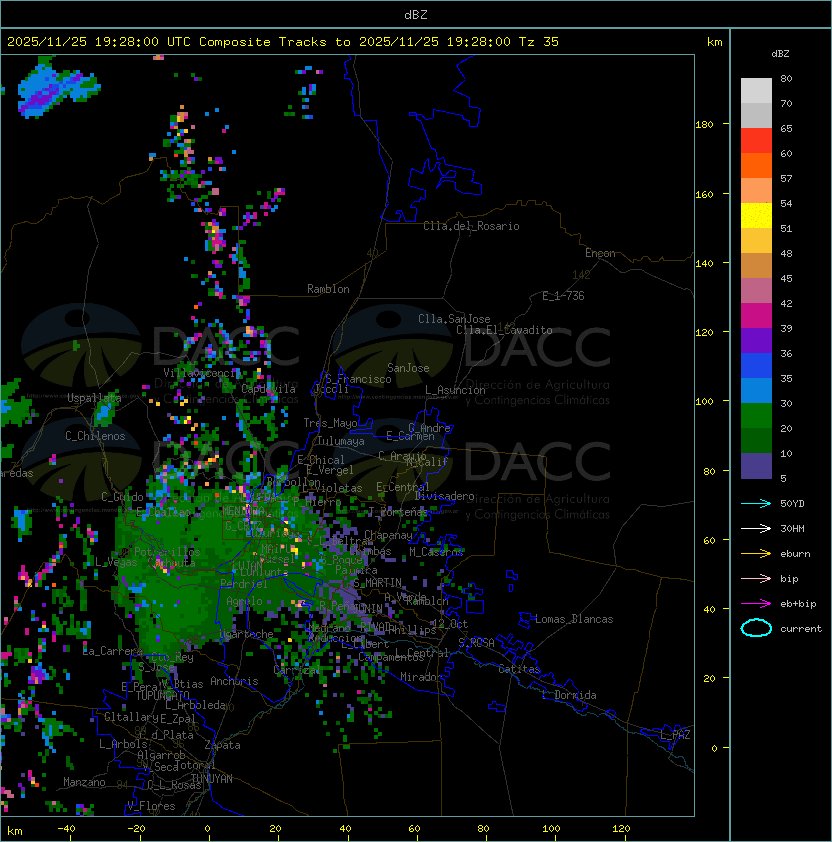Click the 'C_Chilenos' map label
The height and width of the screenshot is (842, 832).
(x=95, y=436)
